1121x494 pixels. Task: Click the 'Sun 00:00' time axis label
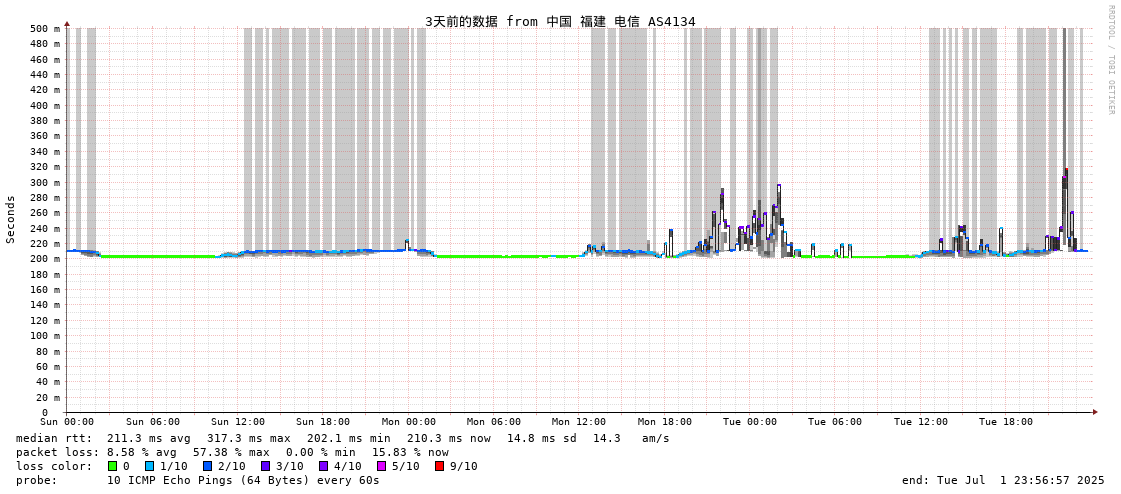[66, 422]
